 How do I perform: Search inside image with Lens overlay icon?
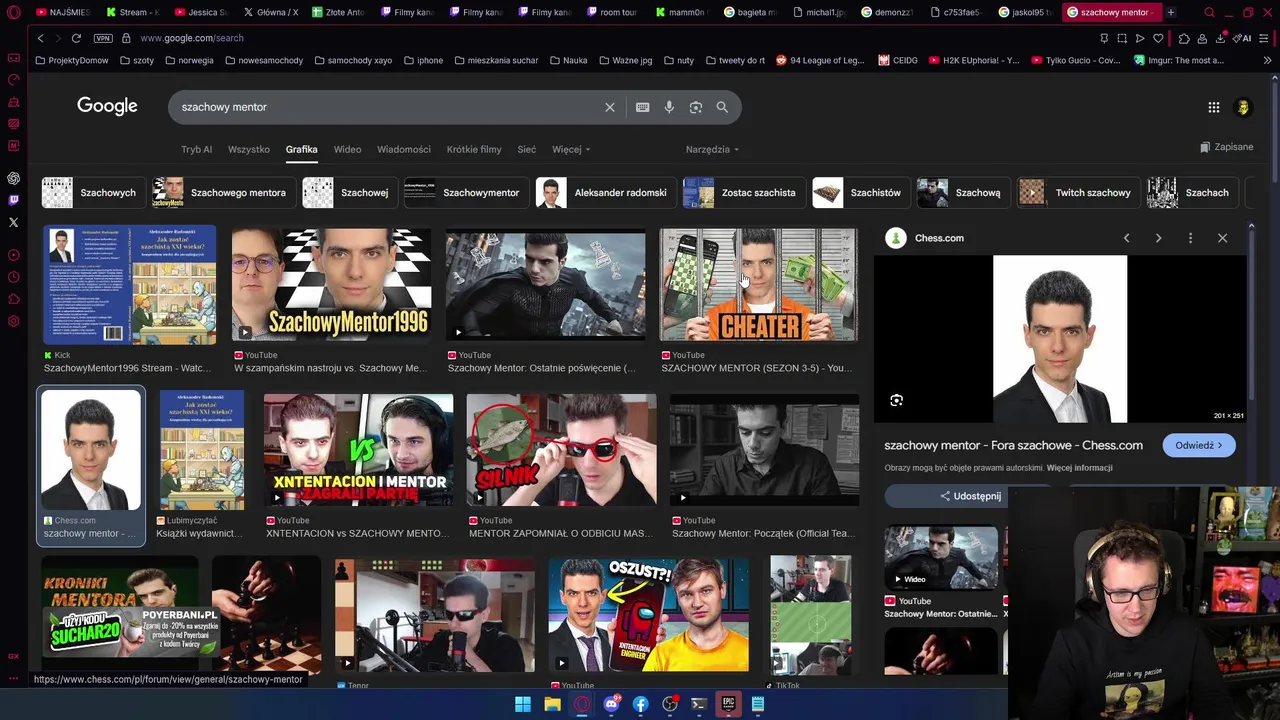point(896,400)
